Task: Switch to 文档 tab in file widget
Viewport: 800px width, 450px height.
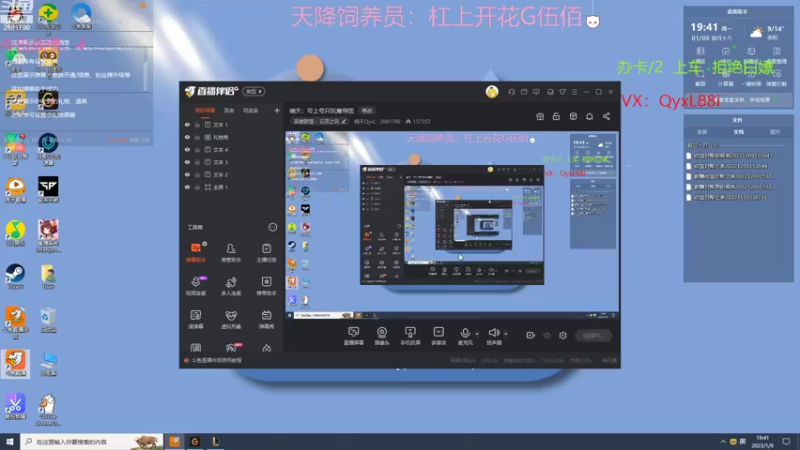Action: pyautogui.click(x=738, y=132)
